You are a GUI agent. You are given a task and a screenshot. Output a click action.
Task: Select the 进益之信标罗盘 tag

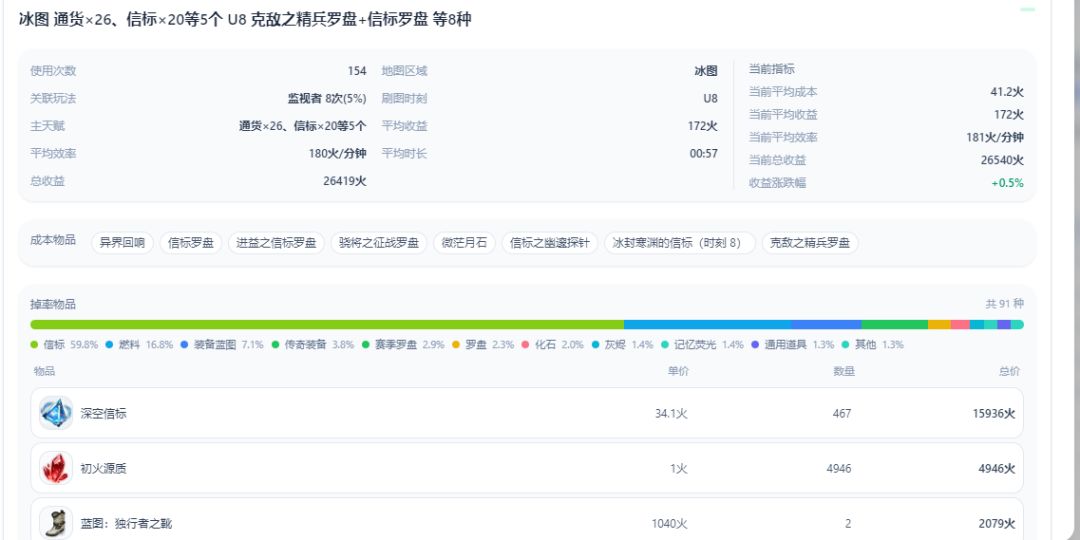coord(276,242)
